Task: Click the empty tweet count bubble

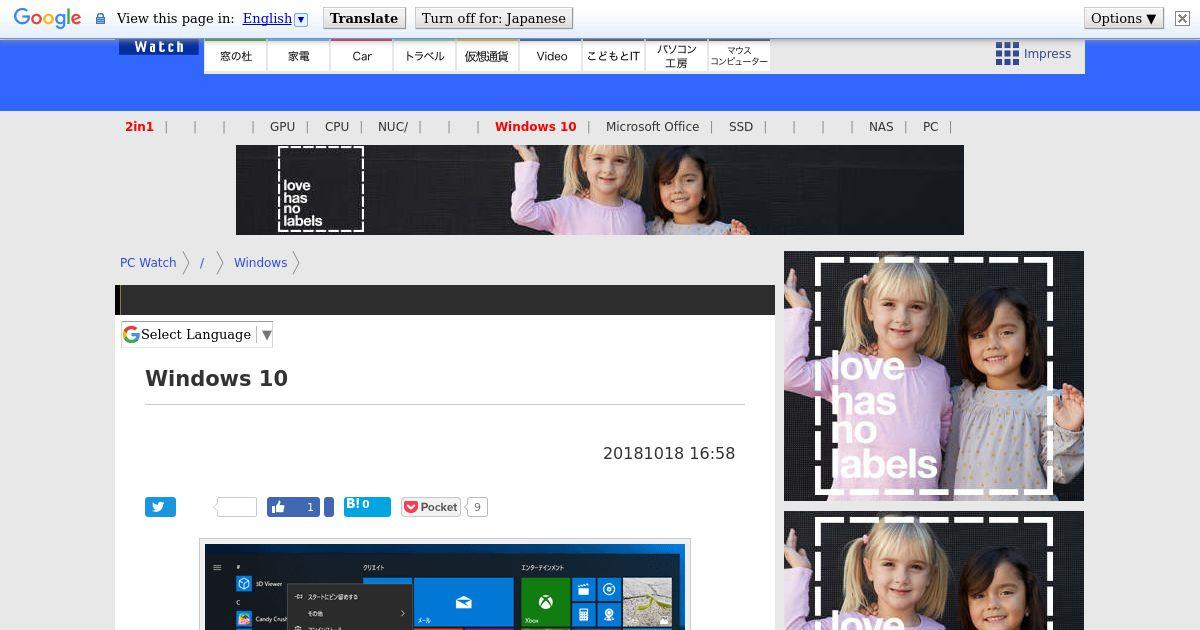Action: click(x=236, y=507)
